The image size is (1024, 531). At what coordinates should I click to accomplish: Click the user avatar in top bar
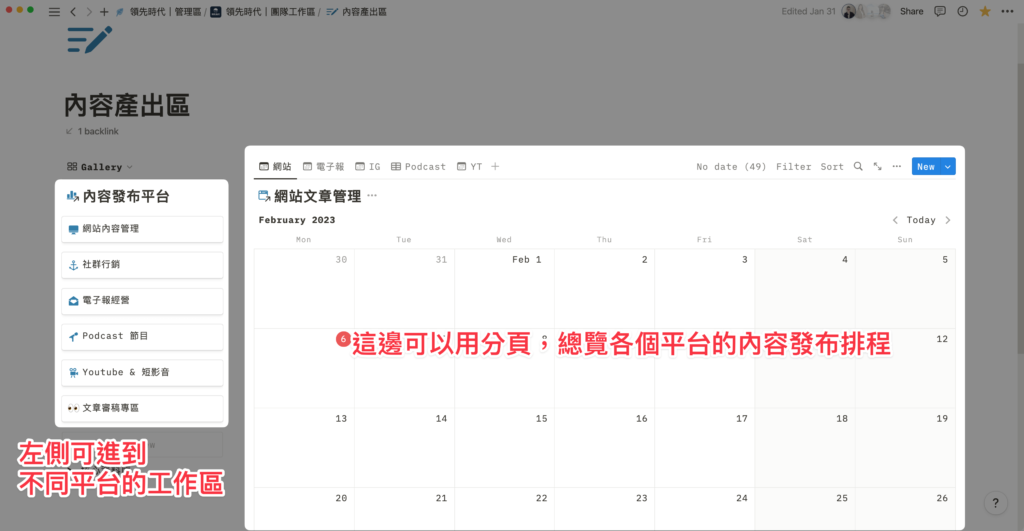pyautogui.click(x=849, y=11)
